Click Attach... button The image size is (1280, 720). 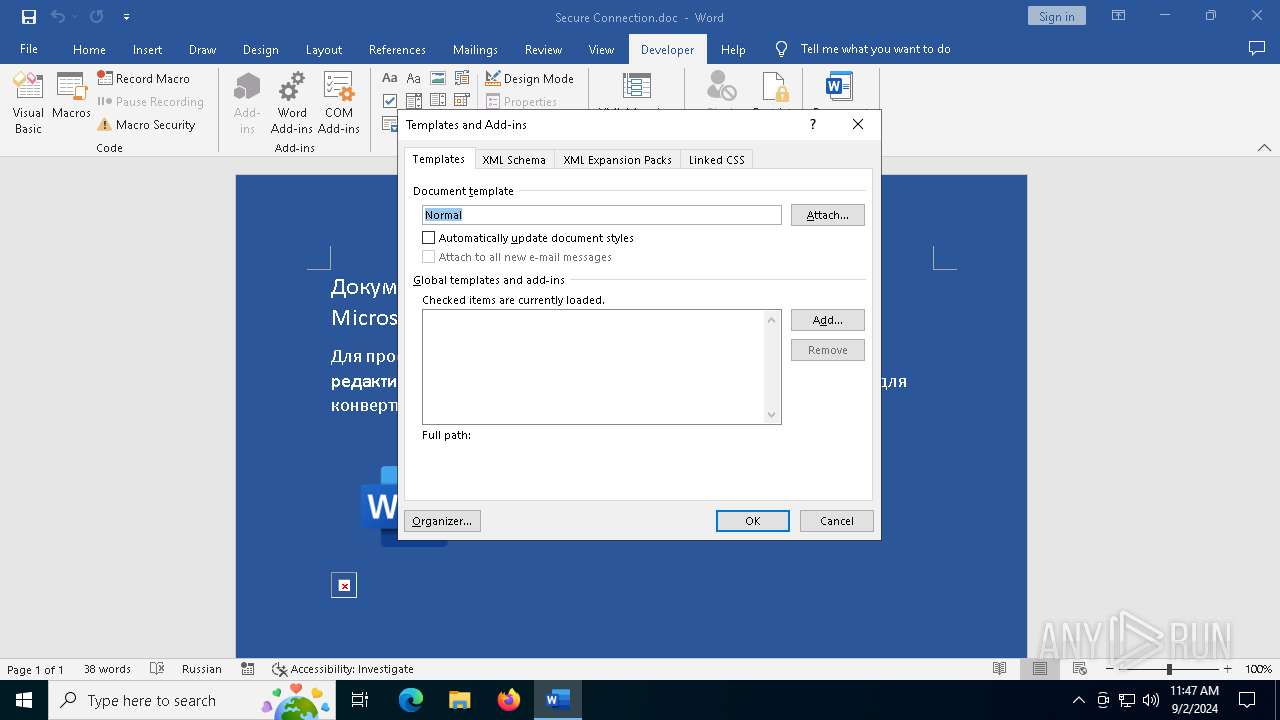tap(828, 215)
